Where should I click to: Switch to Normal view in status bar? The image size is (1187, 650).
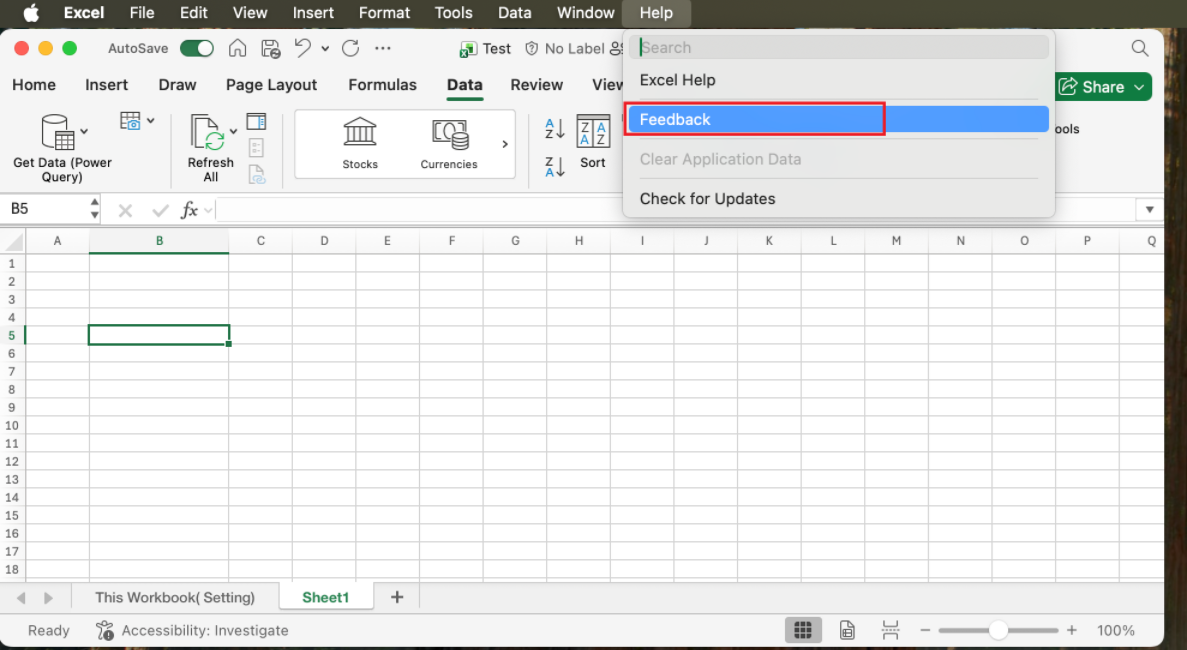(803, 630)
